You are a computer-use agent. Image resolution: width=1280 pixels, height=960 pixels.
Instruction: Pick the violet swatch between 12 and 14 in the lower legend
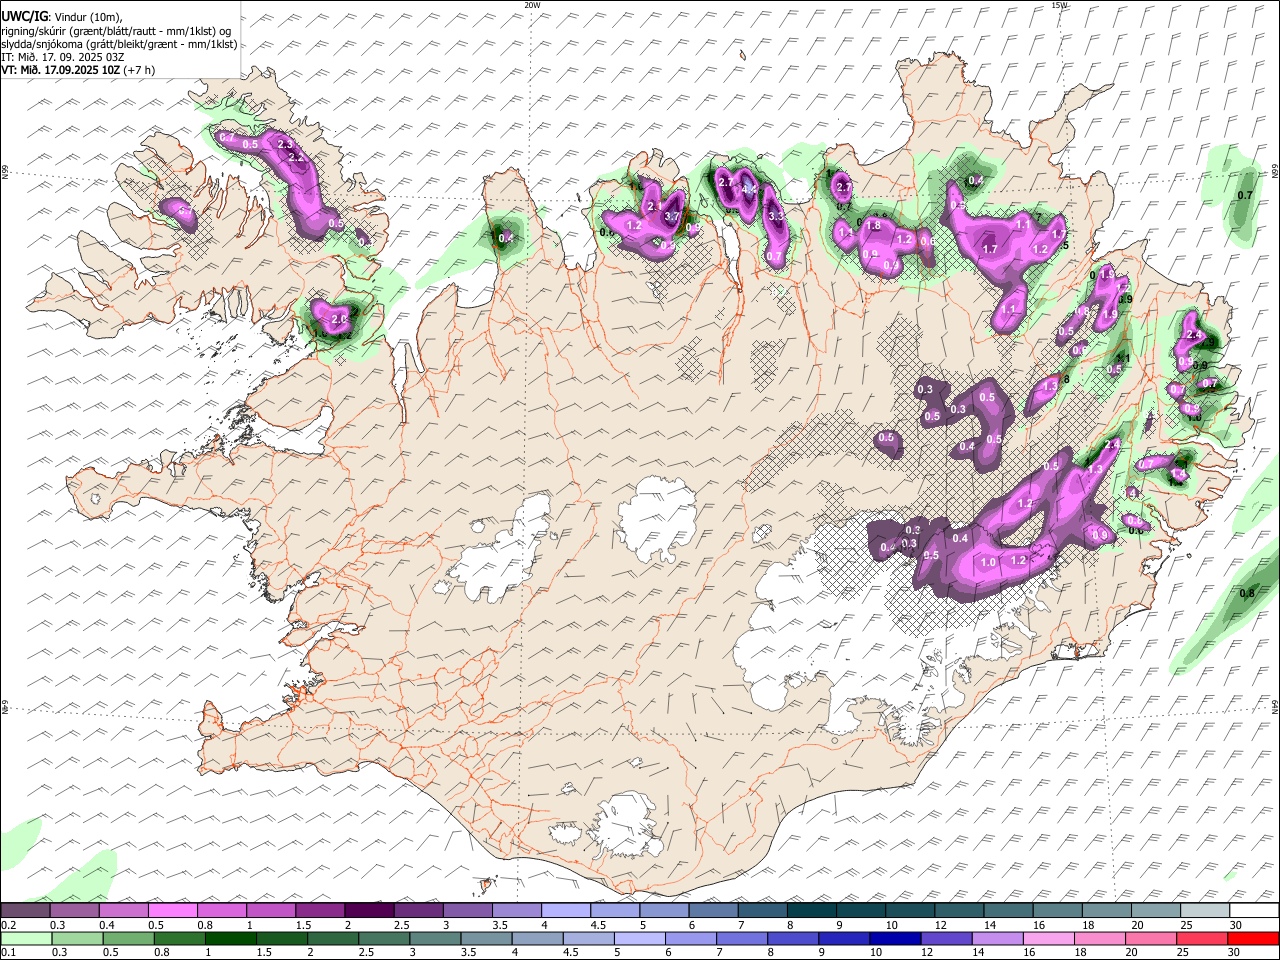tap(946, 938)
